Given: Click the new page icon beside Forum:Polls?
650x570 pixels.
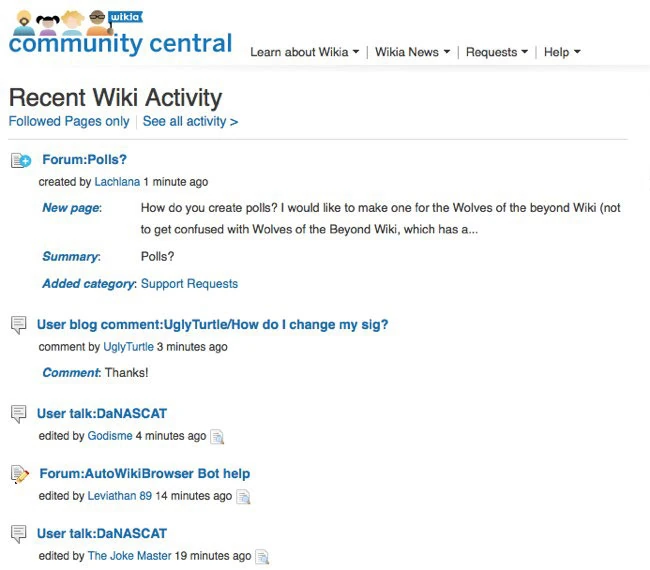Looking at the screenshot, I should pos(20,160).
